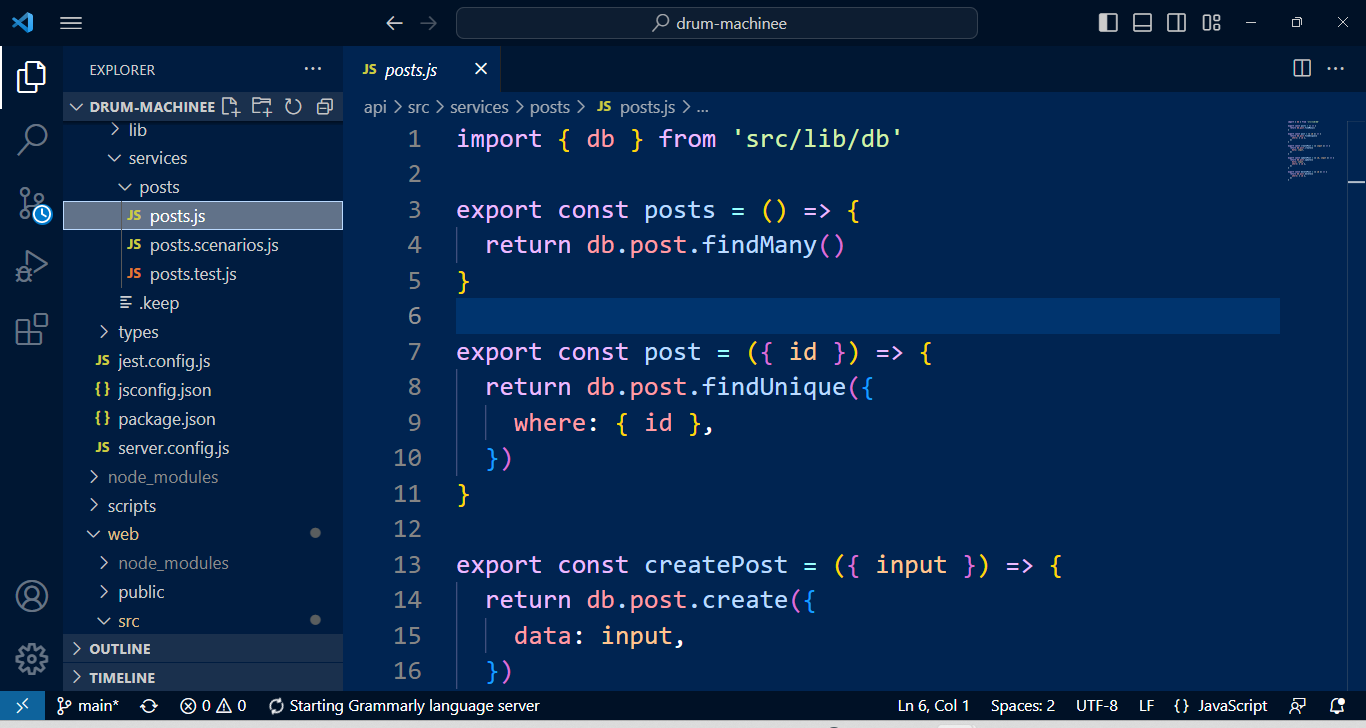Open the Search view in activity bar

pos(32,140)
